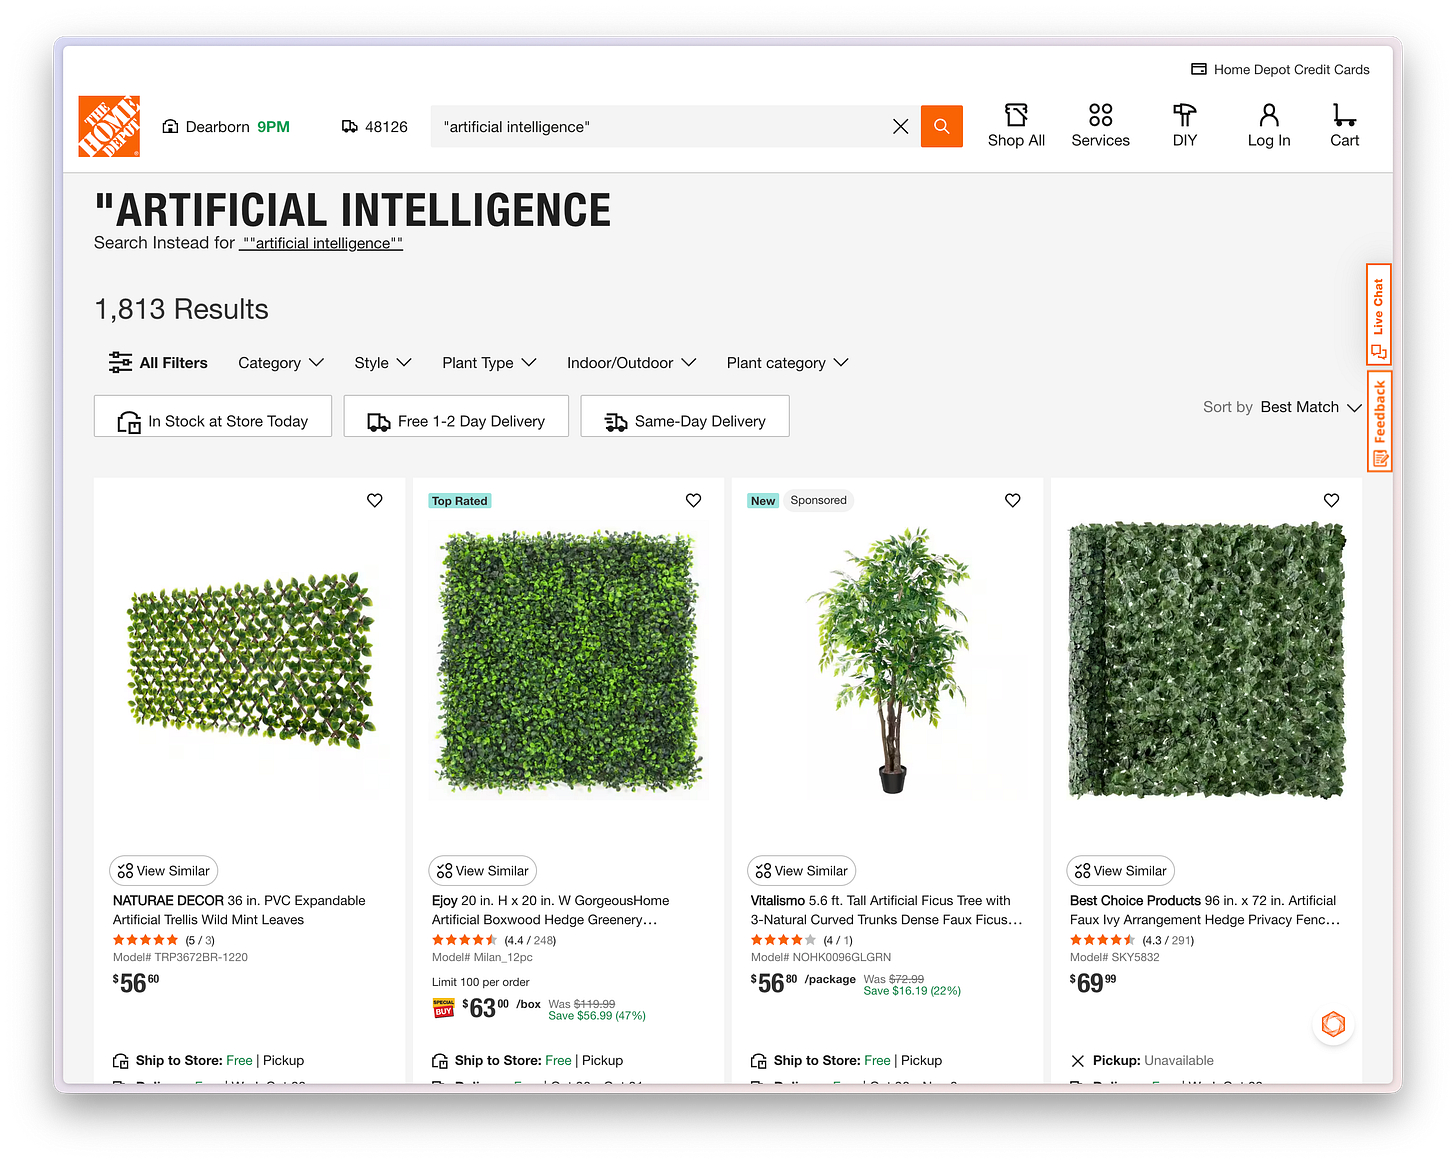The image size is (1456, 1164).
Task: Search instead for quoted artificial intelligence
Action: (321, 243)
